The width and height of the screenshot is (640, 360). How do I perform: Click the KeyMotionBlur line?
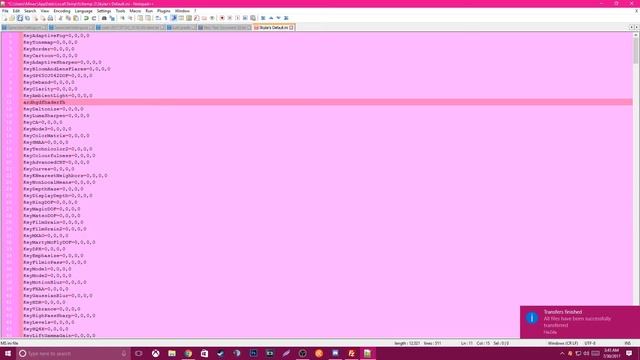click(x=55, y=282)
